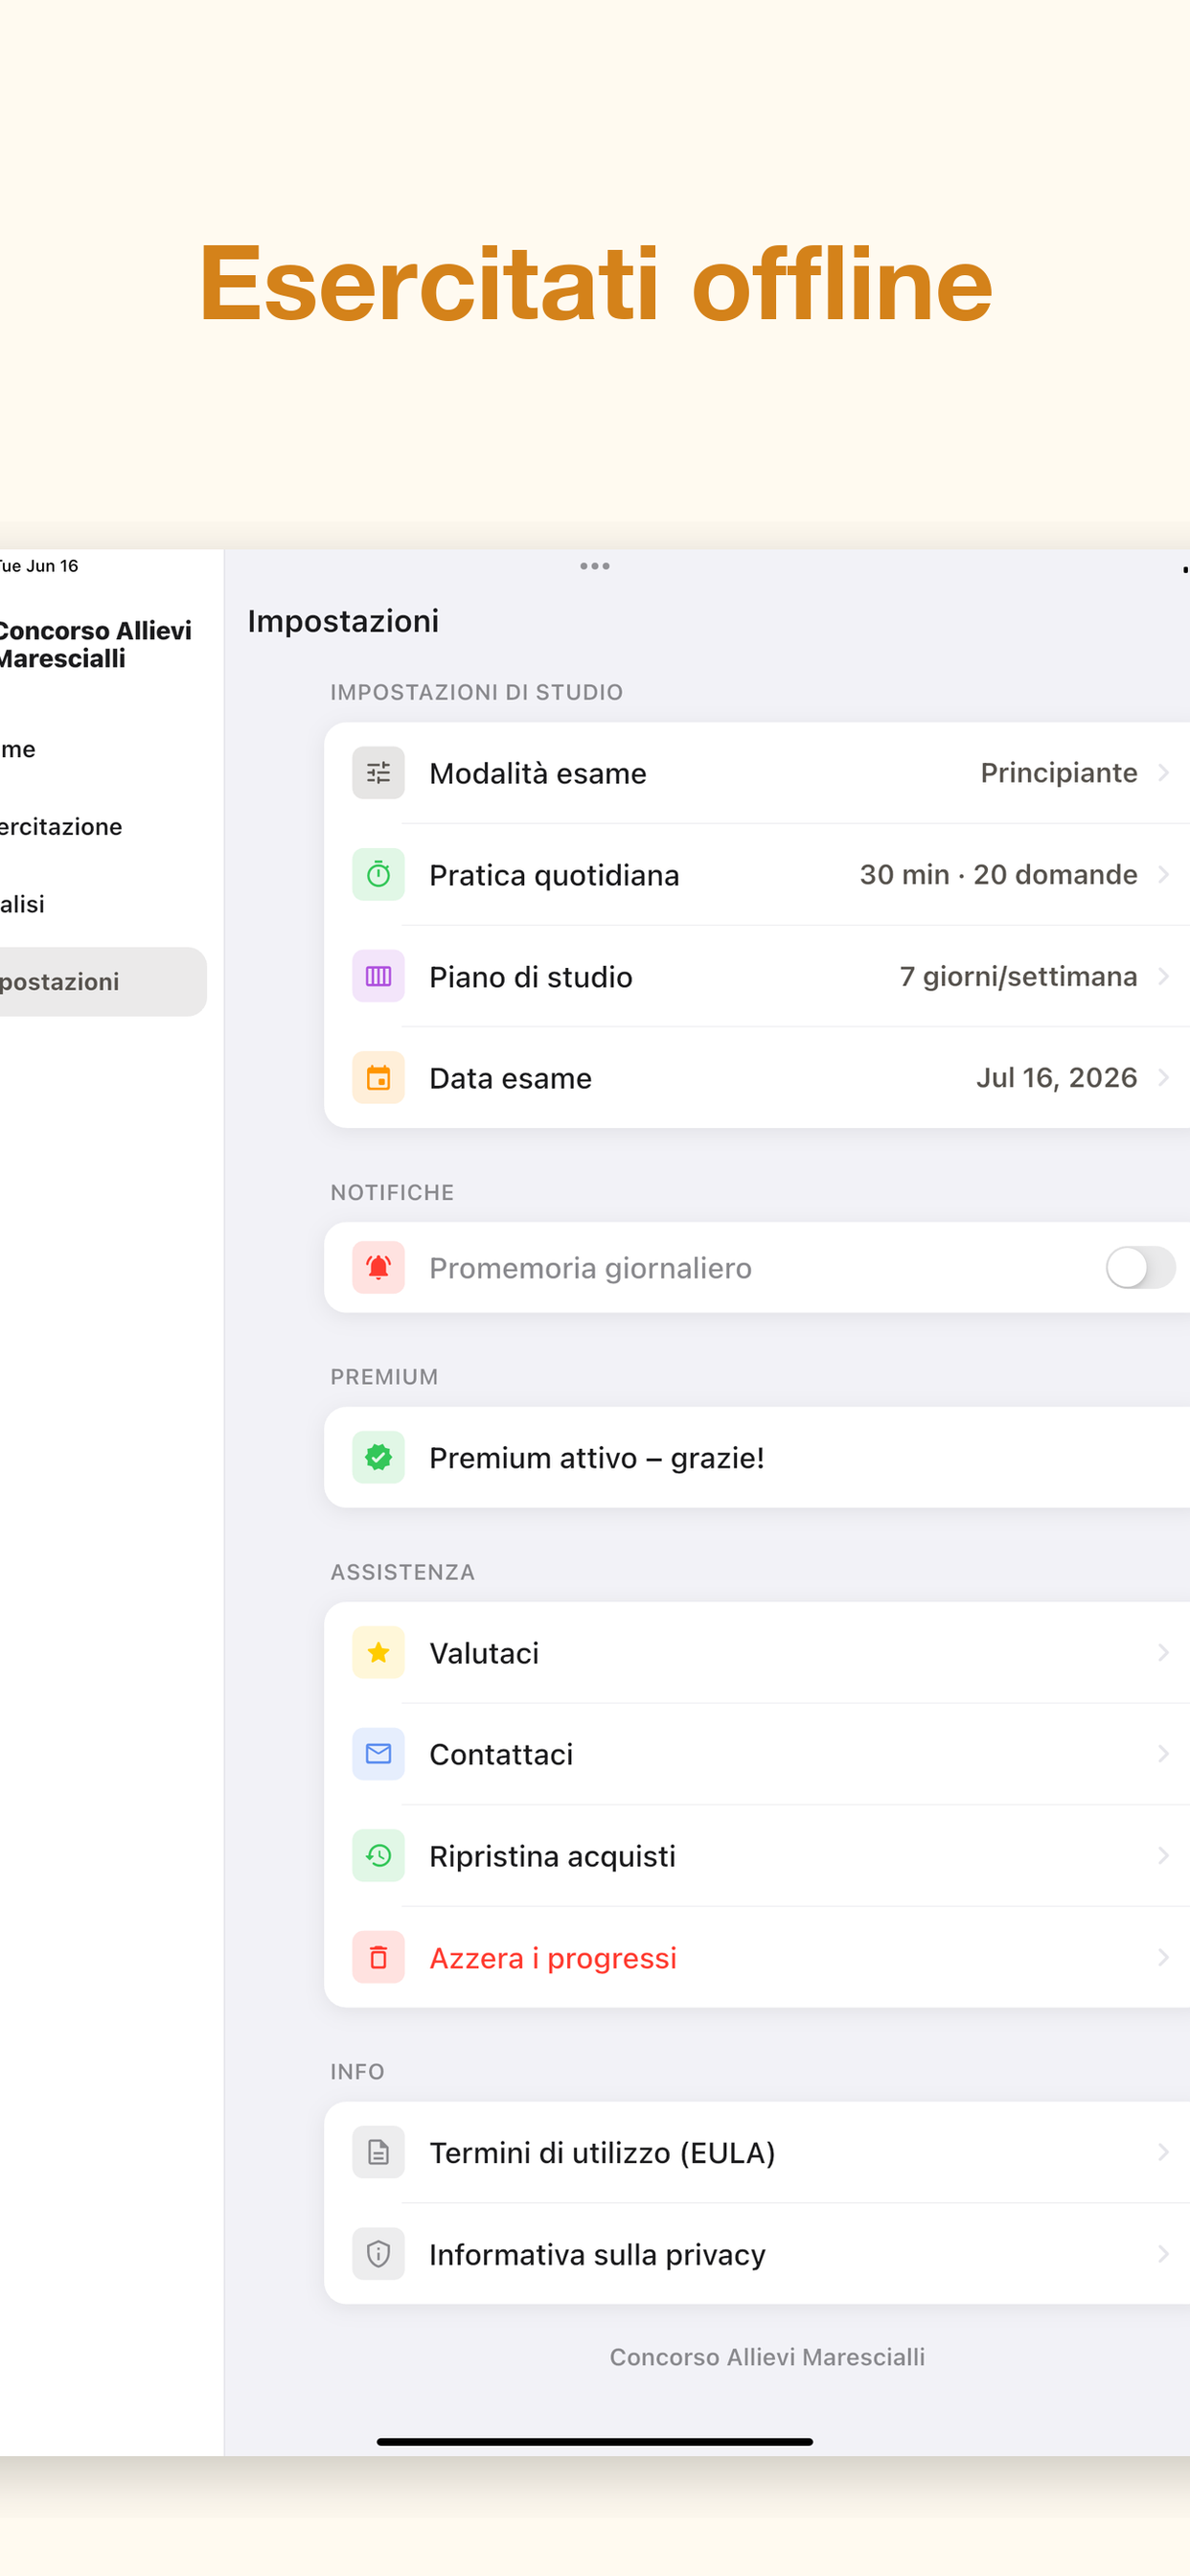Open the Contattaci row chevron
This screenshot has width=1190, height=2576.
(1163, 1754)
